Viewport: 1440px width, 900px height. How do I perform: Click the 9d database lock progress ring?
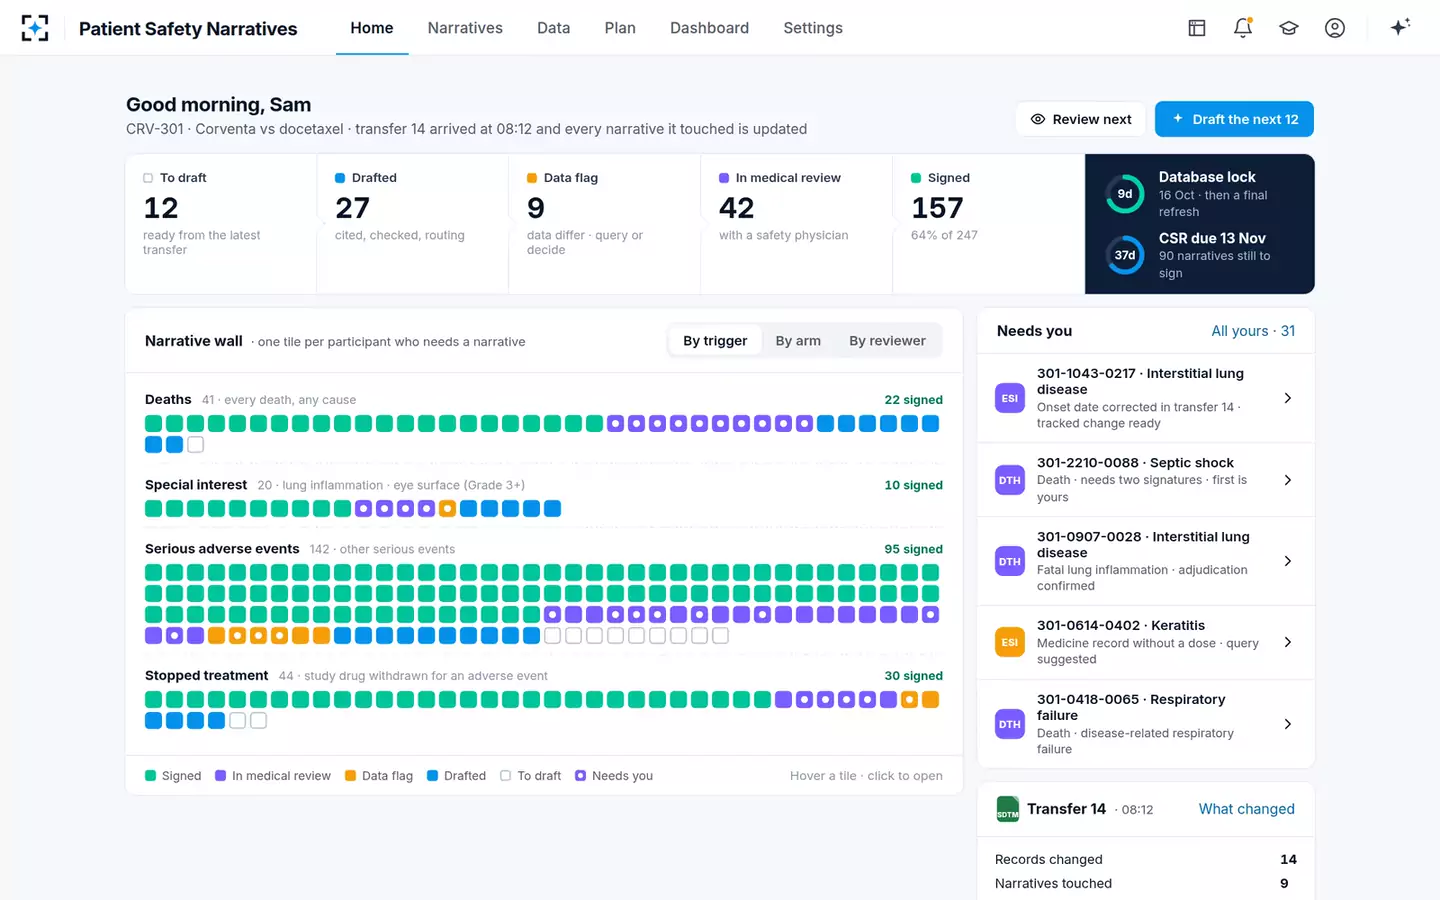(x=1125, y=194)
